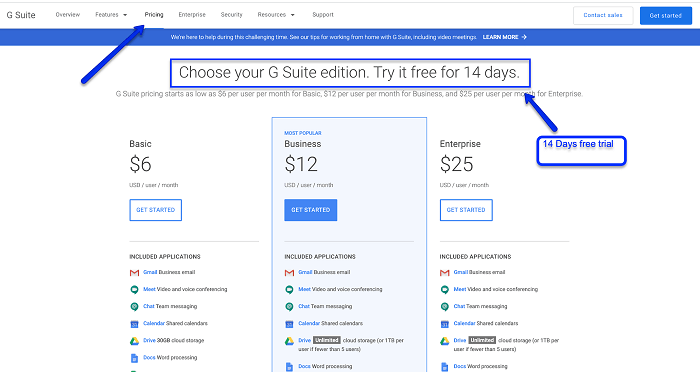Click the Docs icon in Basic plan
700x372 pixels.
(x=134, y=358)
